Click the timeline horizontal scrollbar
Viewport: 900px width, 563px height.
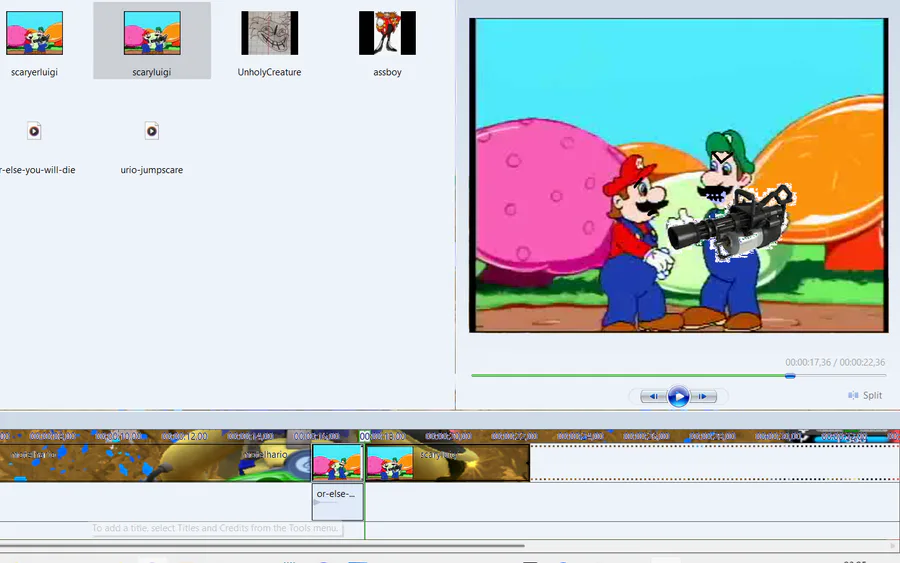pos(262,546)
